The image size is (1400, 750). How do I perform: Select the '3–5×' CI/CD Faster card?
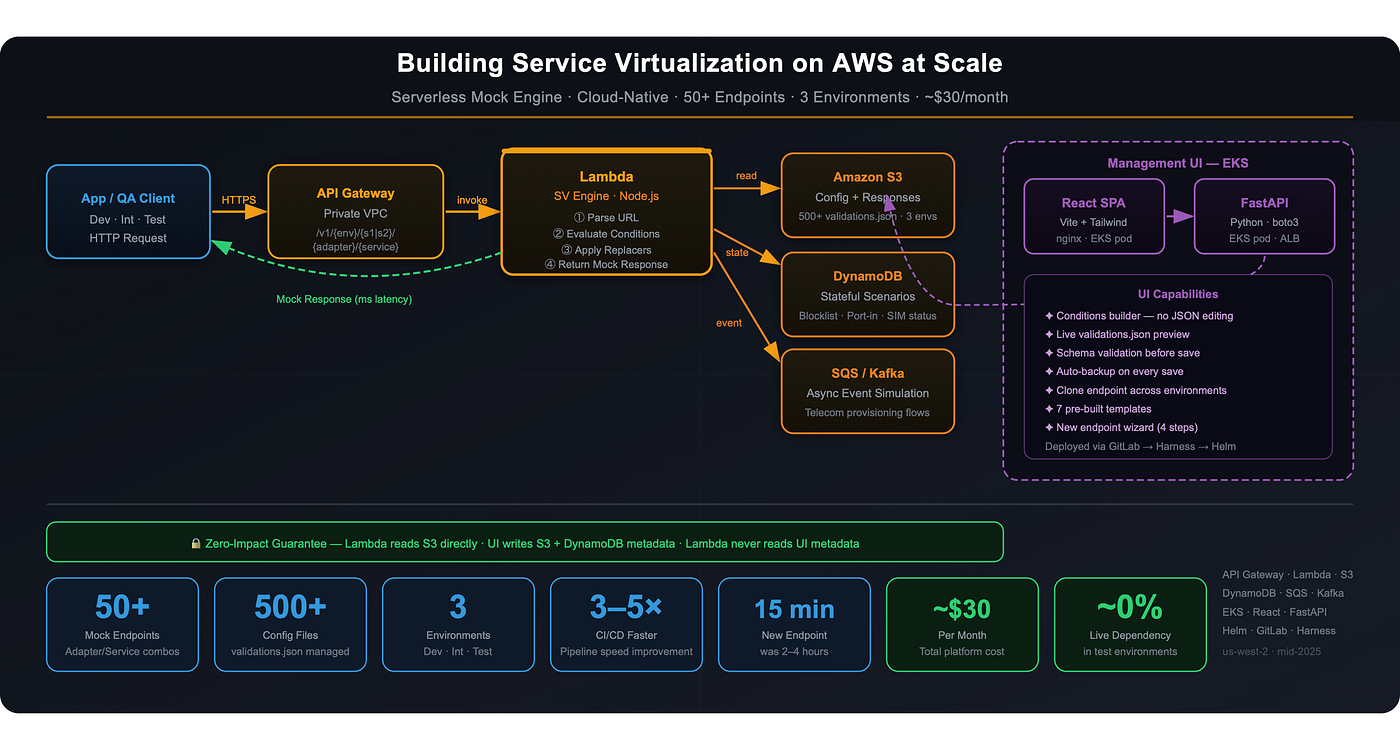click(x=626, y=625)
